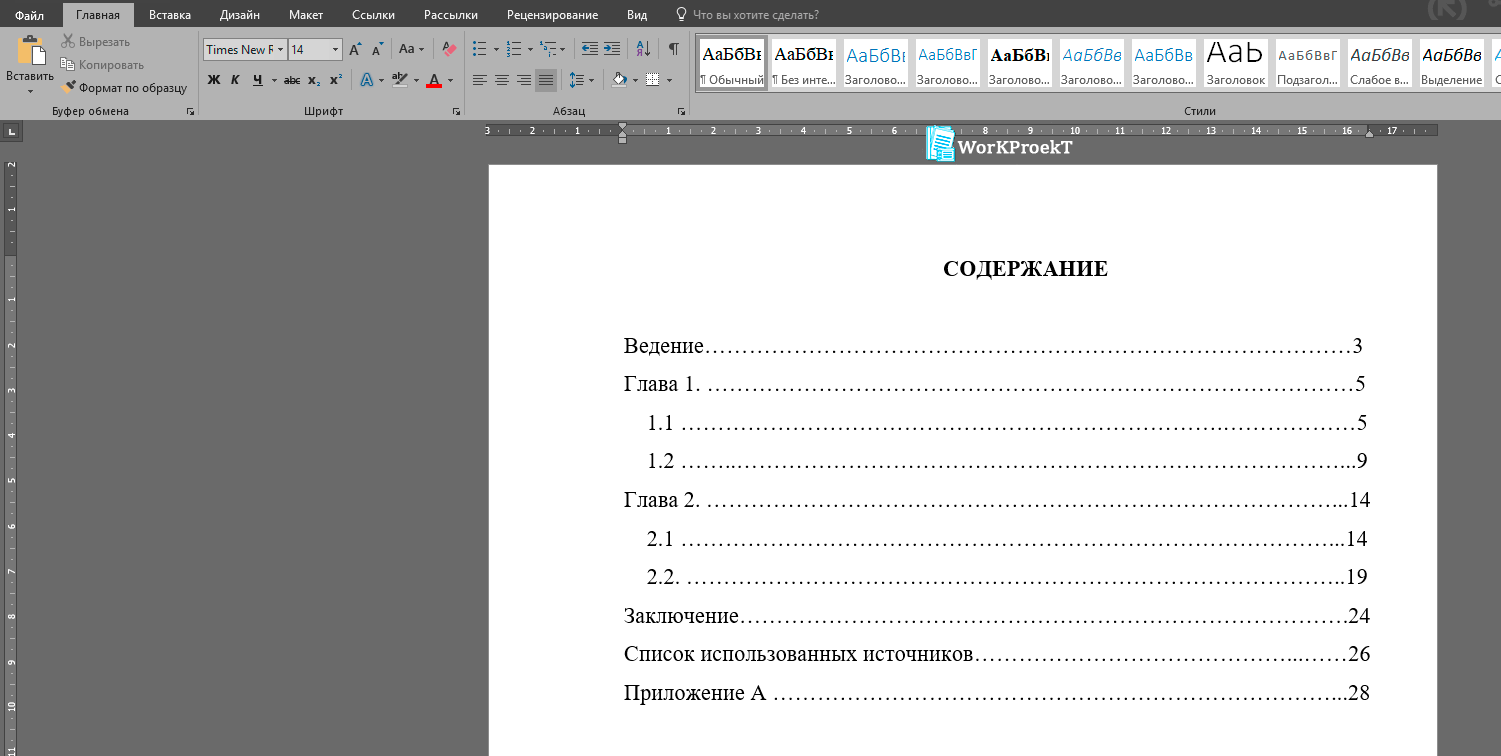Apply strikethrough formatting
This screenshot has width=1501, height=756.
pyautogui.click(x=291, y=80)
